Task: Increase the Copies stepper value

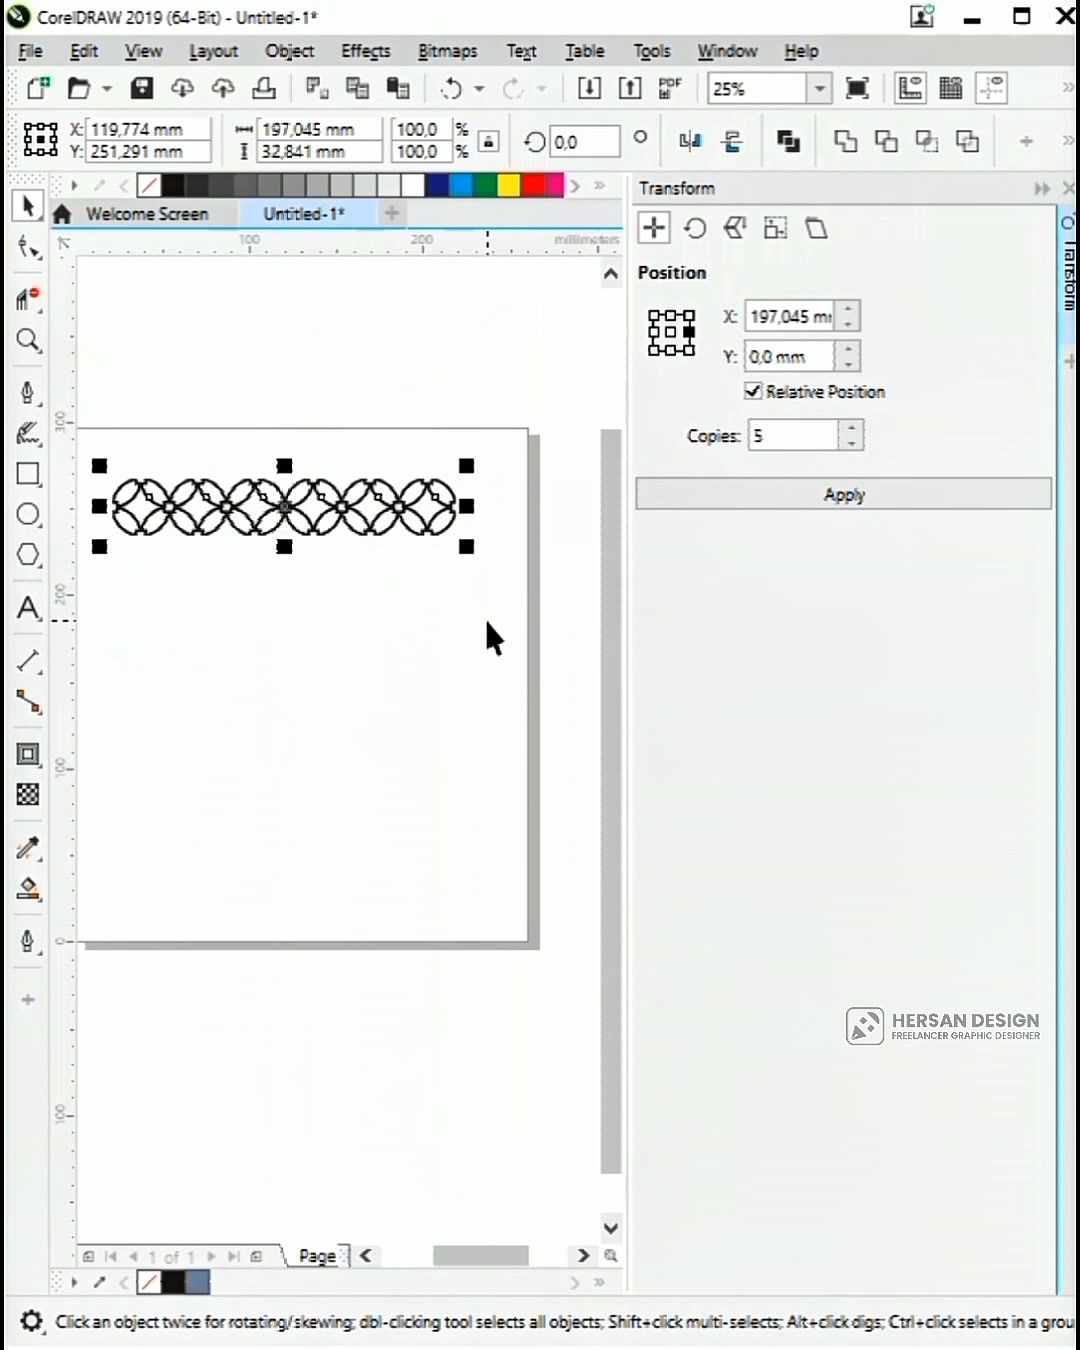Action: pos(850,427)
